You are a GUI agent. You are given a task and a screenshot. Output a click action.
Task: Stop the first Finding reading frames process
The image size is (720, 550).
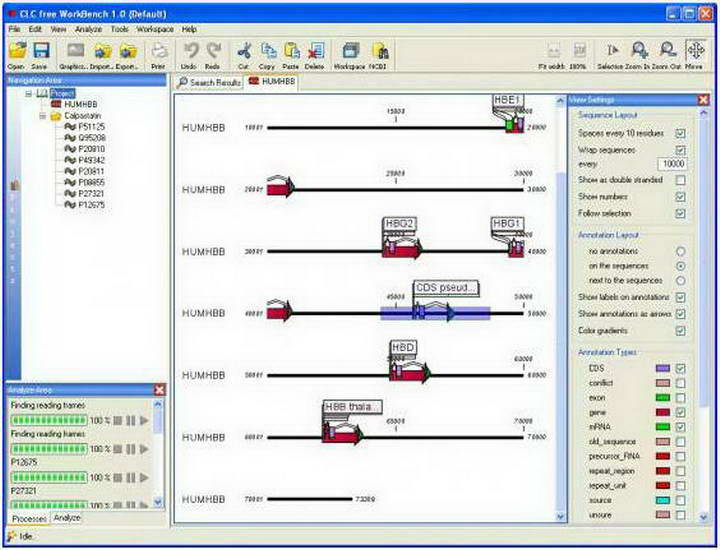118,420
